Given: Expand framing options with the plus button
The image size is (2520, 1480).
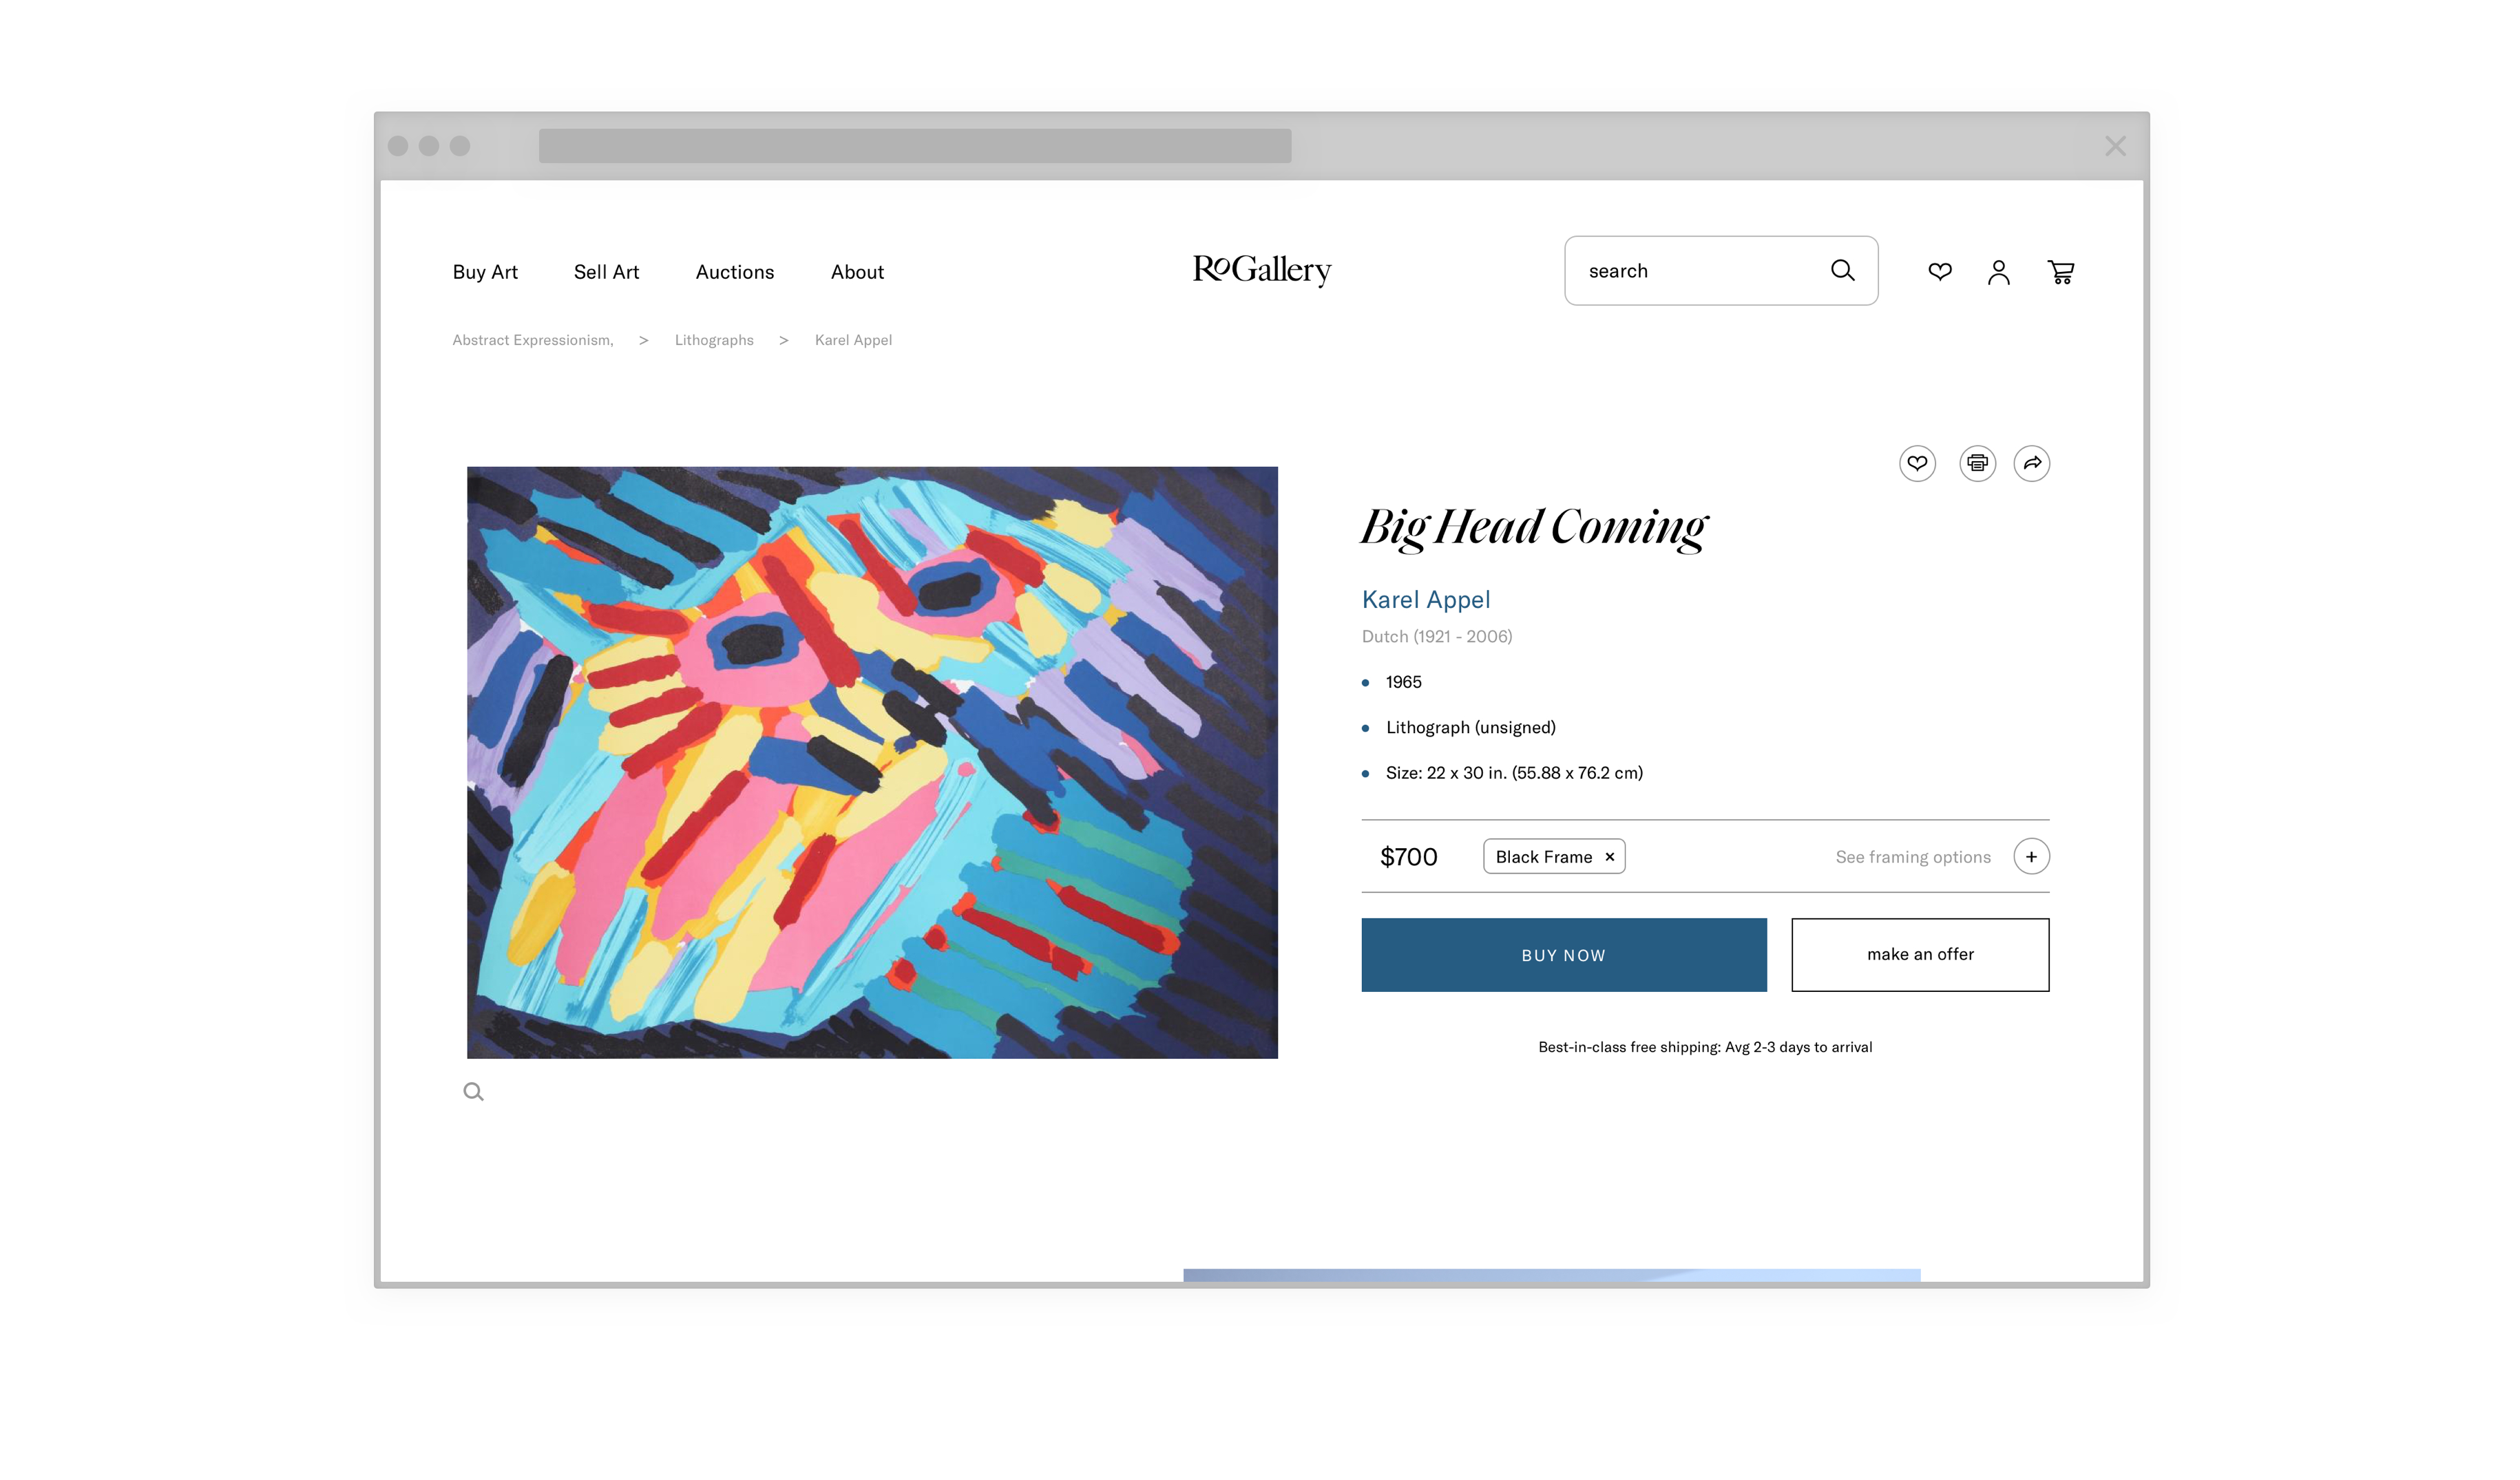Looking at the screenshot, I should tap(2031, 857).
